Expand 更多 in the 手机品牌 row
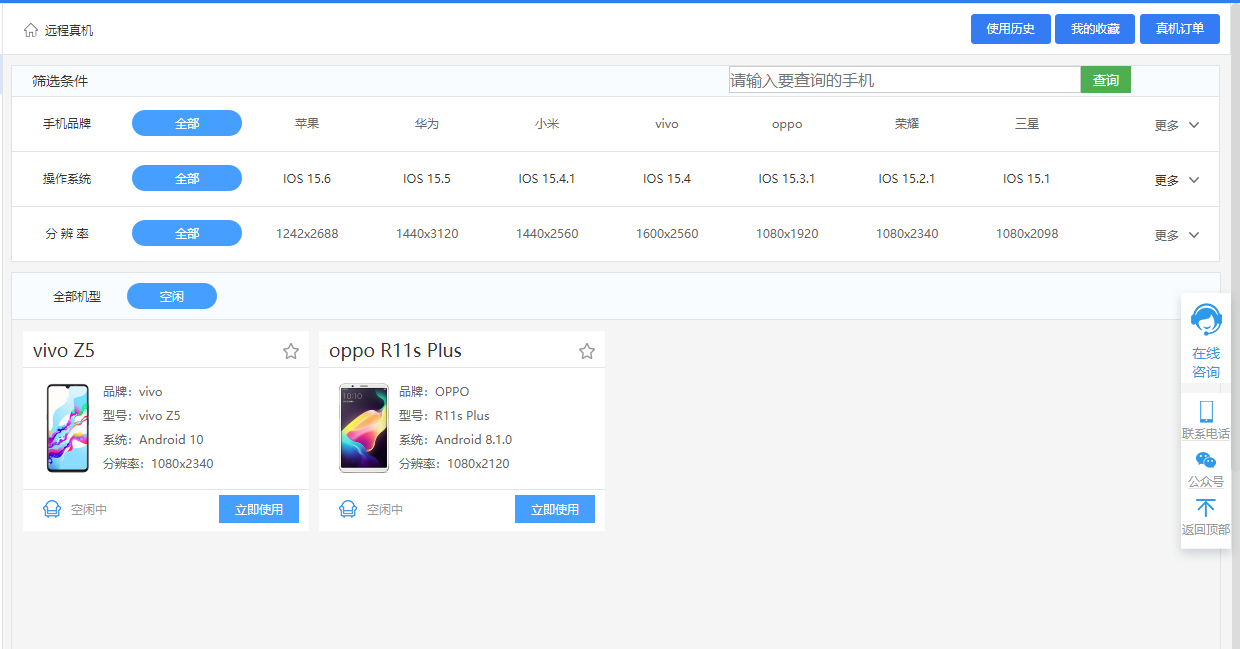This screenshot has height=649, width=1240. (x=1177, y=125)
